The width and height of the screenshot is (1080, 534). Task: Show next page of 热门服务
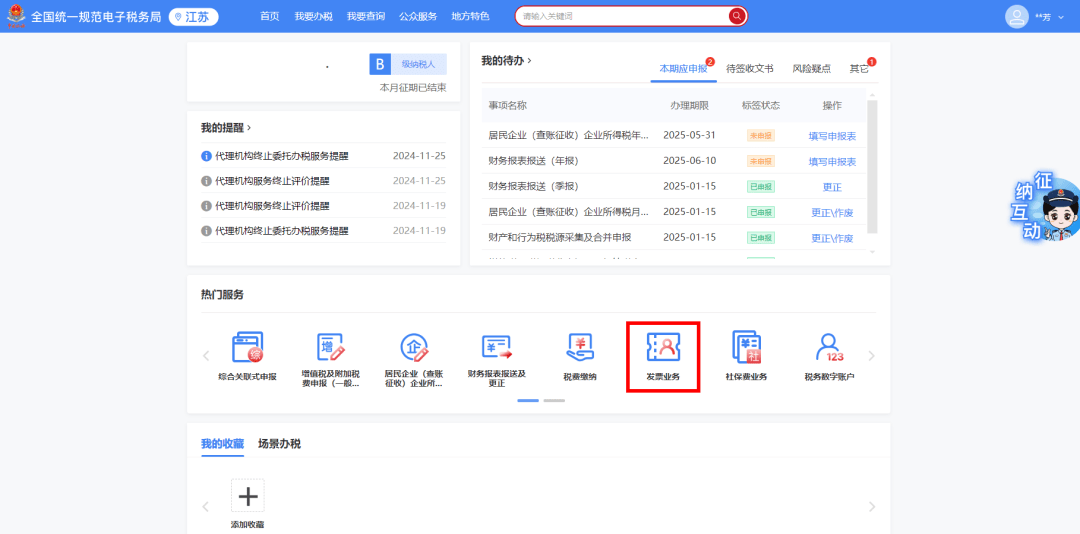(871, 356)
